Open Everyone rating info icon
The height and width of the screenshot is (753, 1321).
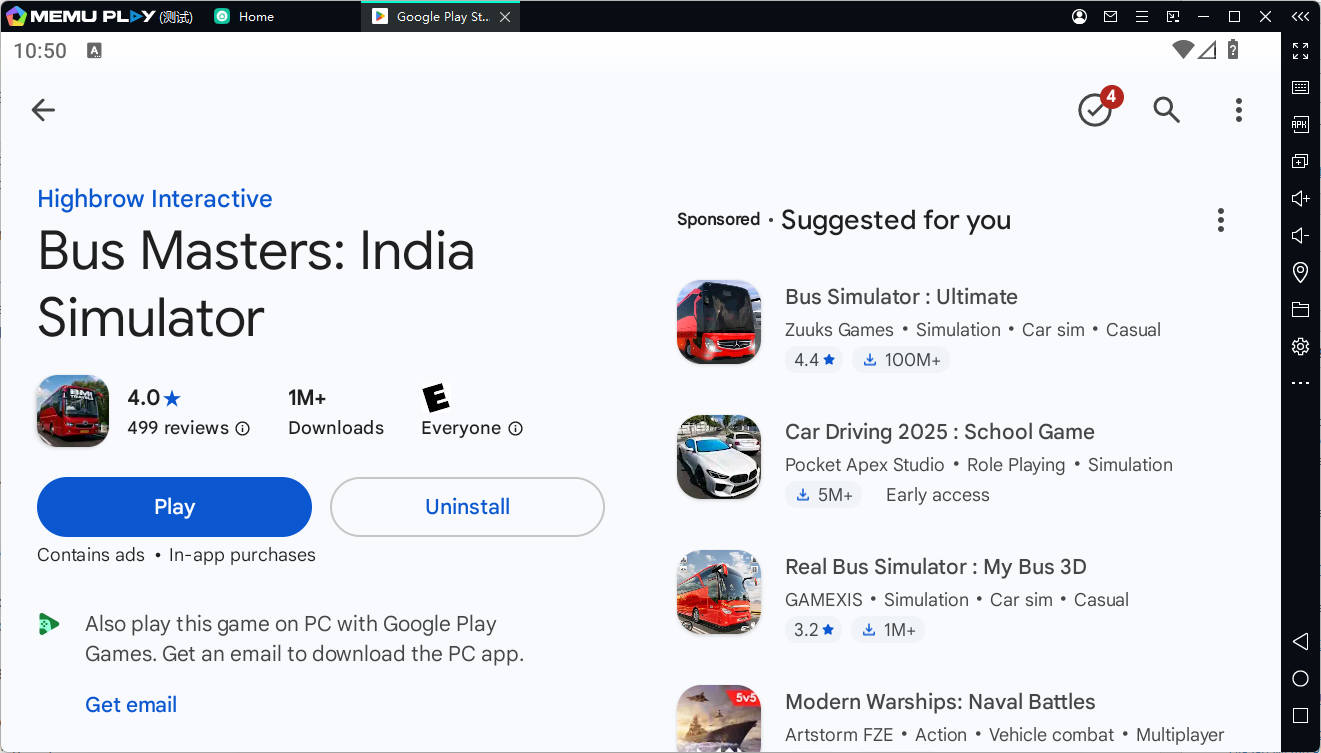[x=515, y=428]
